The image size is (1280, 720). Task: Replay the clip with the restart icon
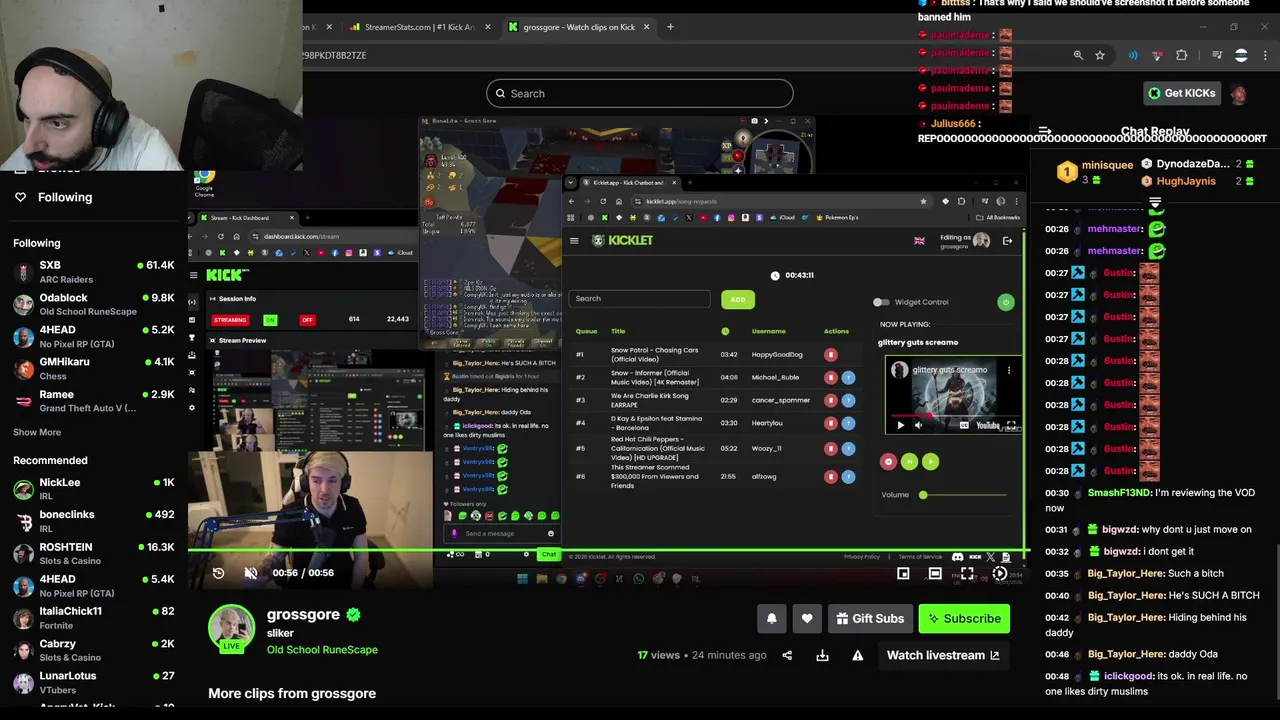coord(218,573)
